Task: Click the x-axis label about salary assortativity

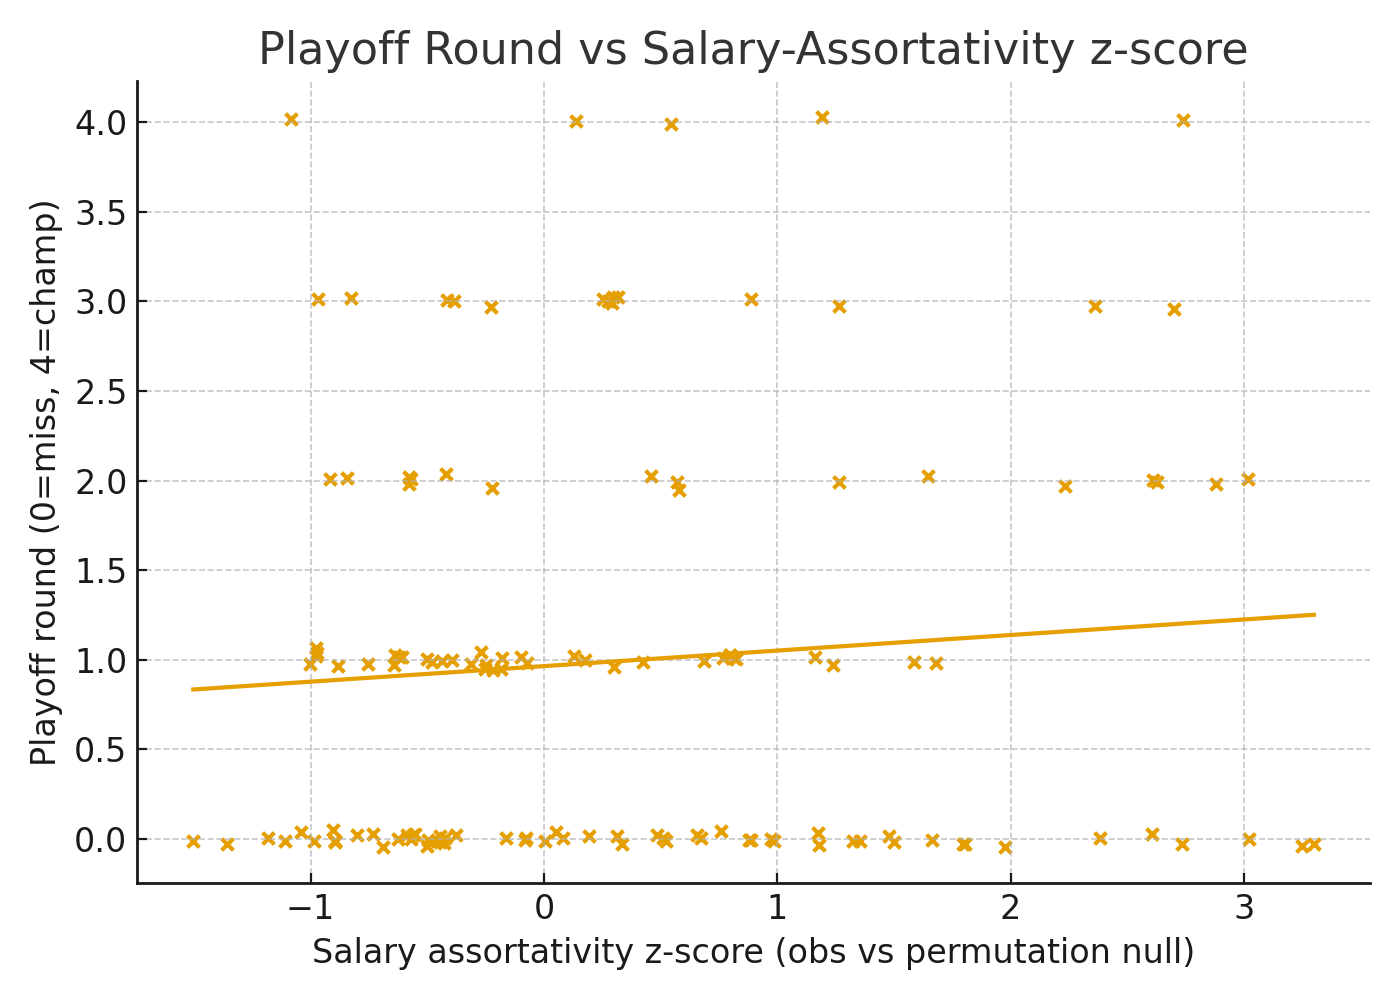Action: point(752,952)
